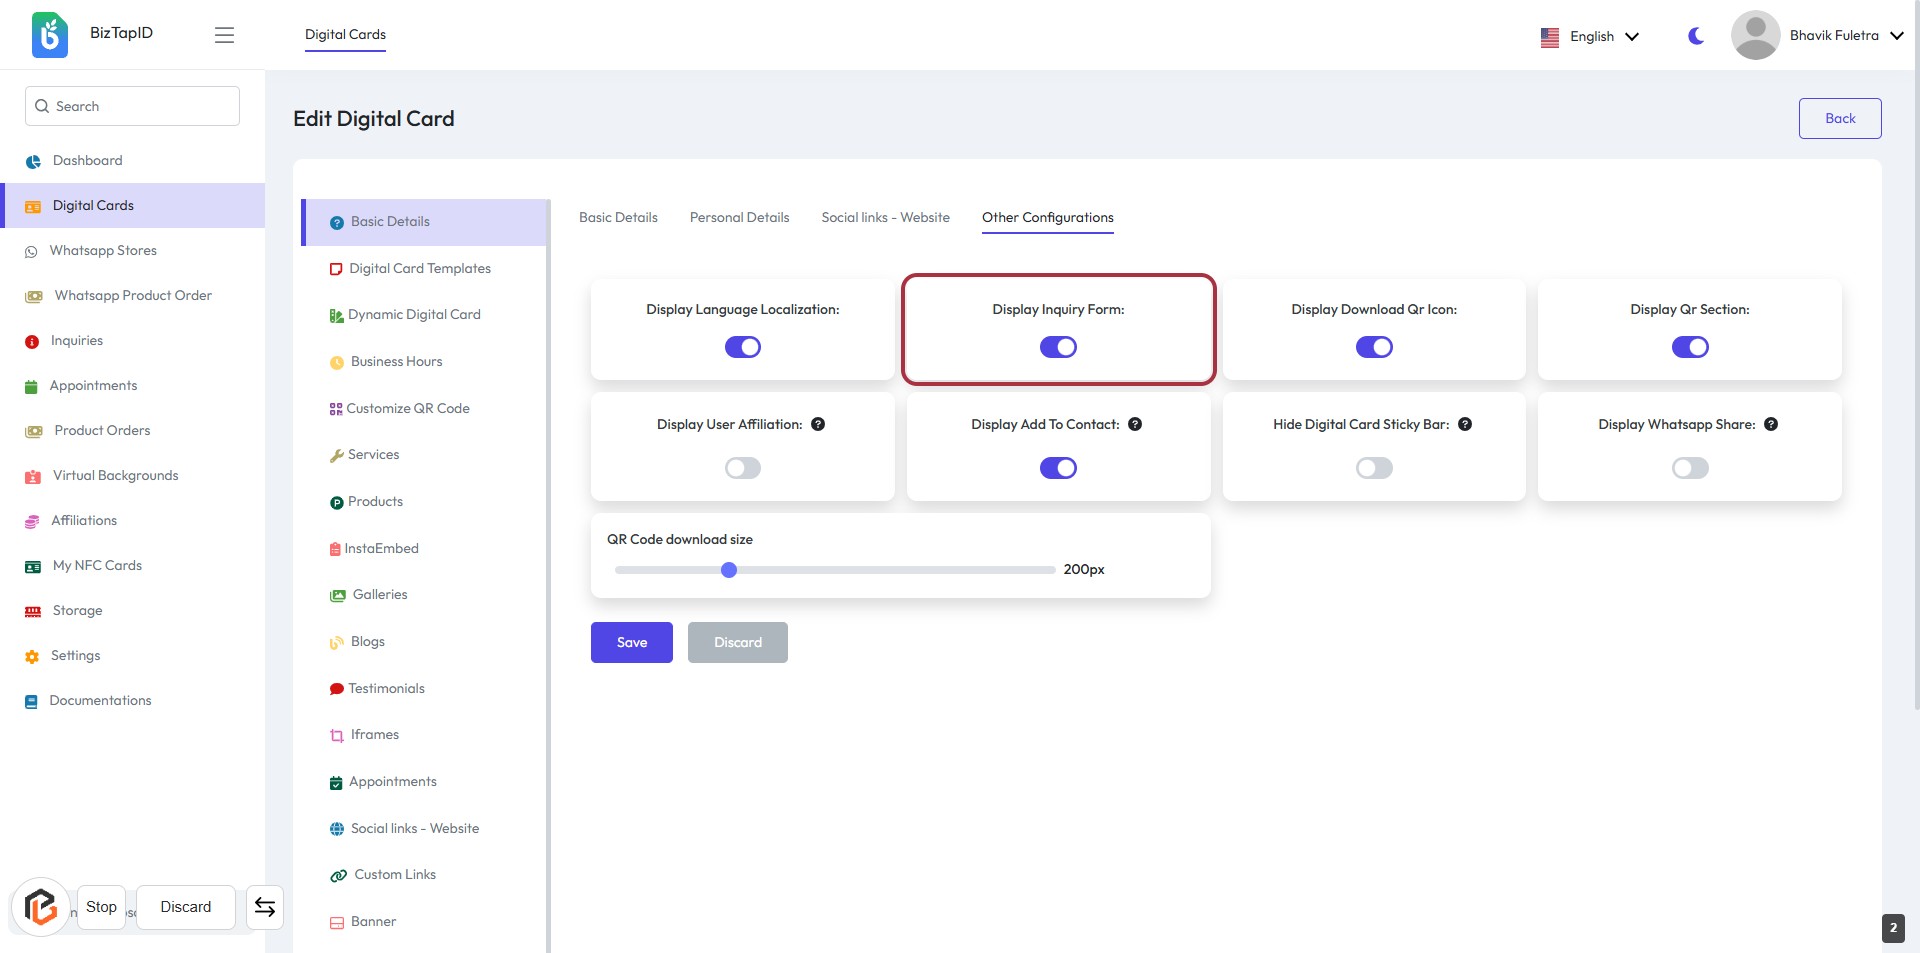This screenshot has height=953, width=1920.
Task: Open the English language dropdown
Action: (x=1591, y=36)
